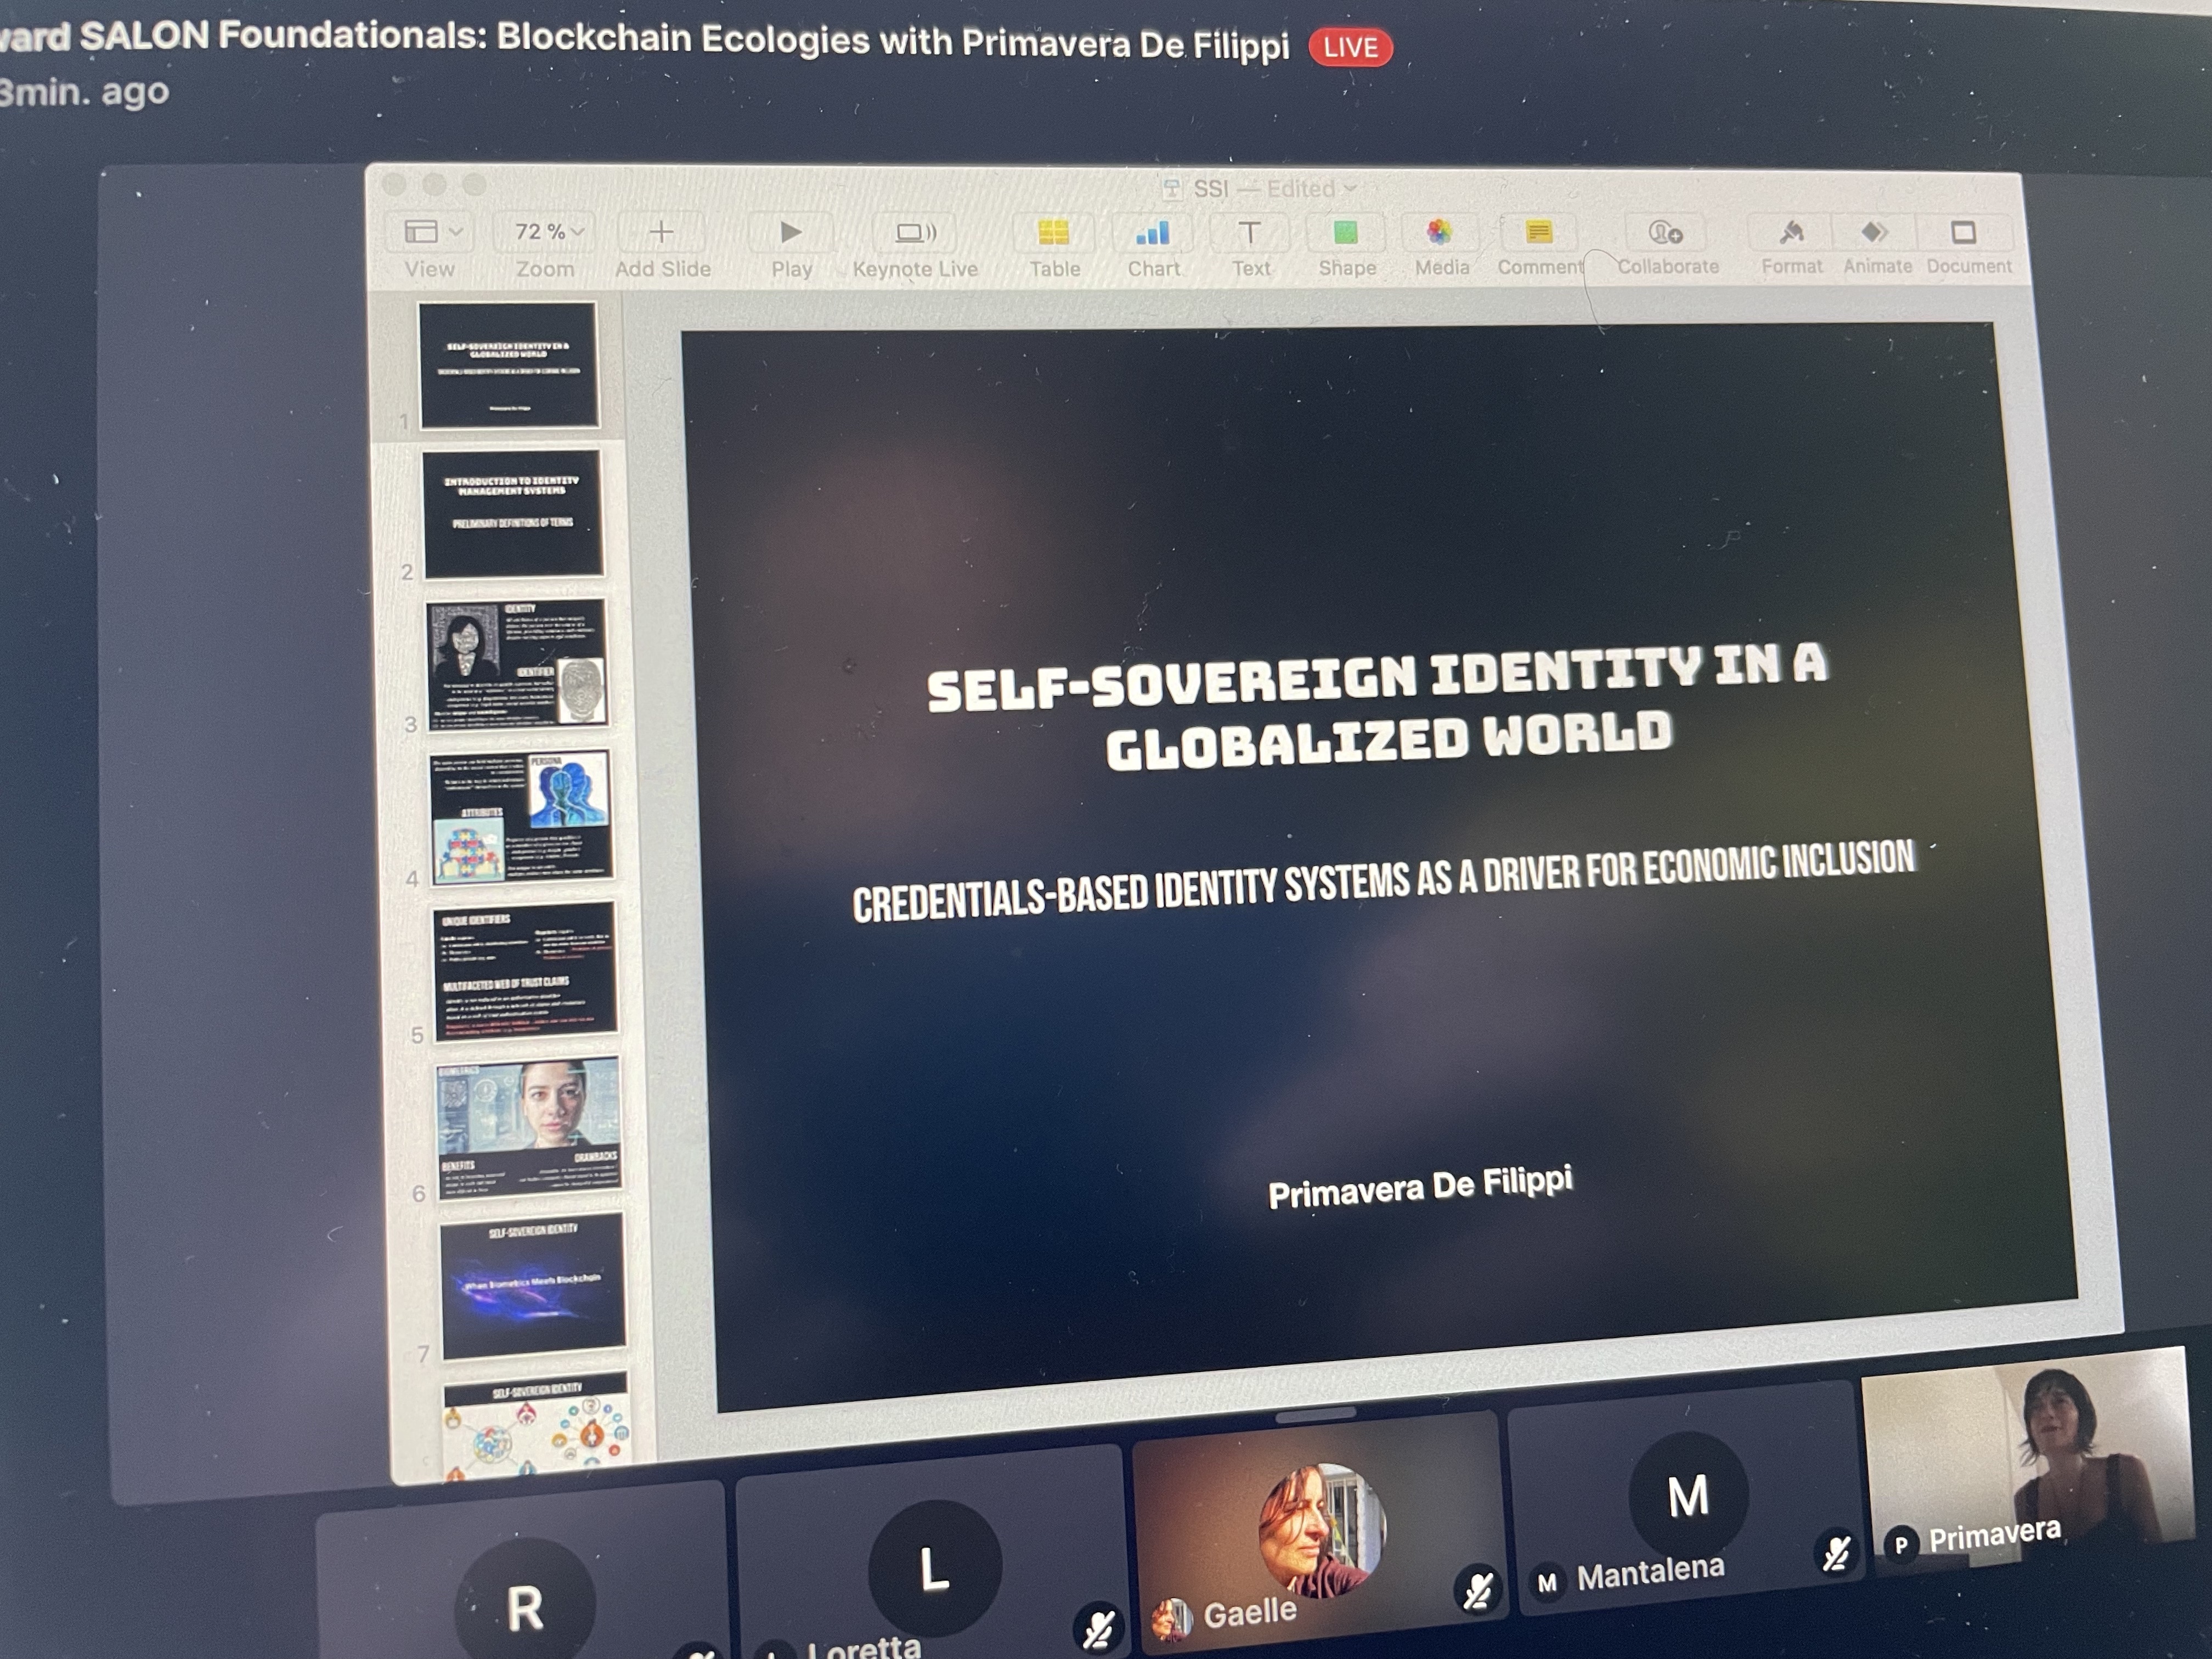Add a Comment note
This screenshot has width=2212, height=1659.
[x=1539, y=233]
